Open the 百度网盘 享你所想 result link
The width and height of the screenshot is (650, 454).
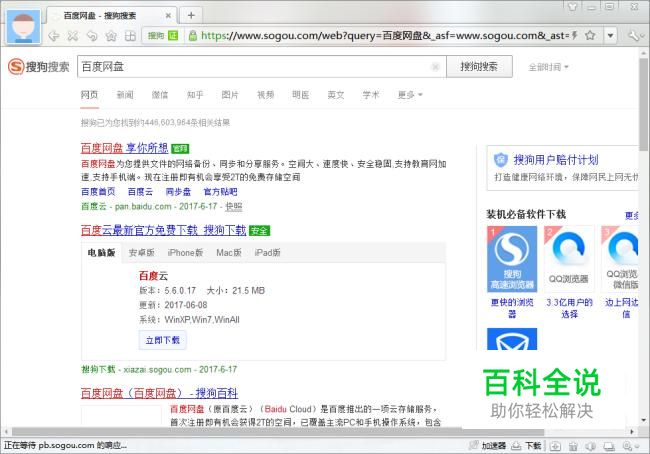click(124, 148)
